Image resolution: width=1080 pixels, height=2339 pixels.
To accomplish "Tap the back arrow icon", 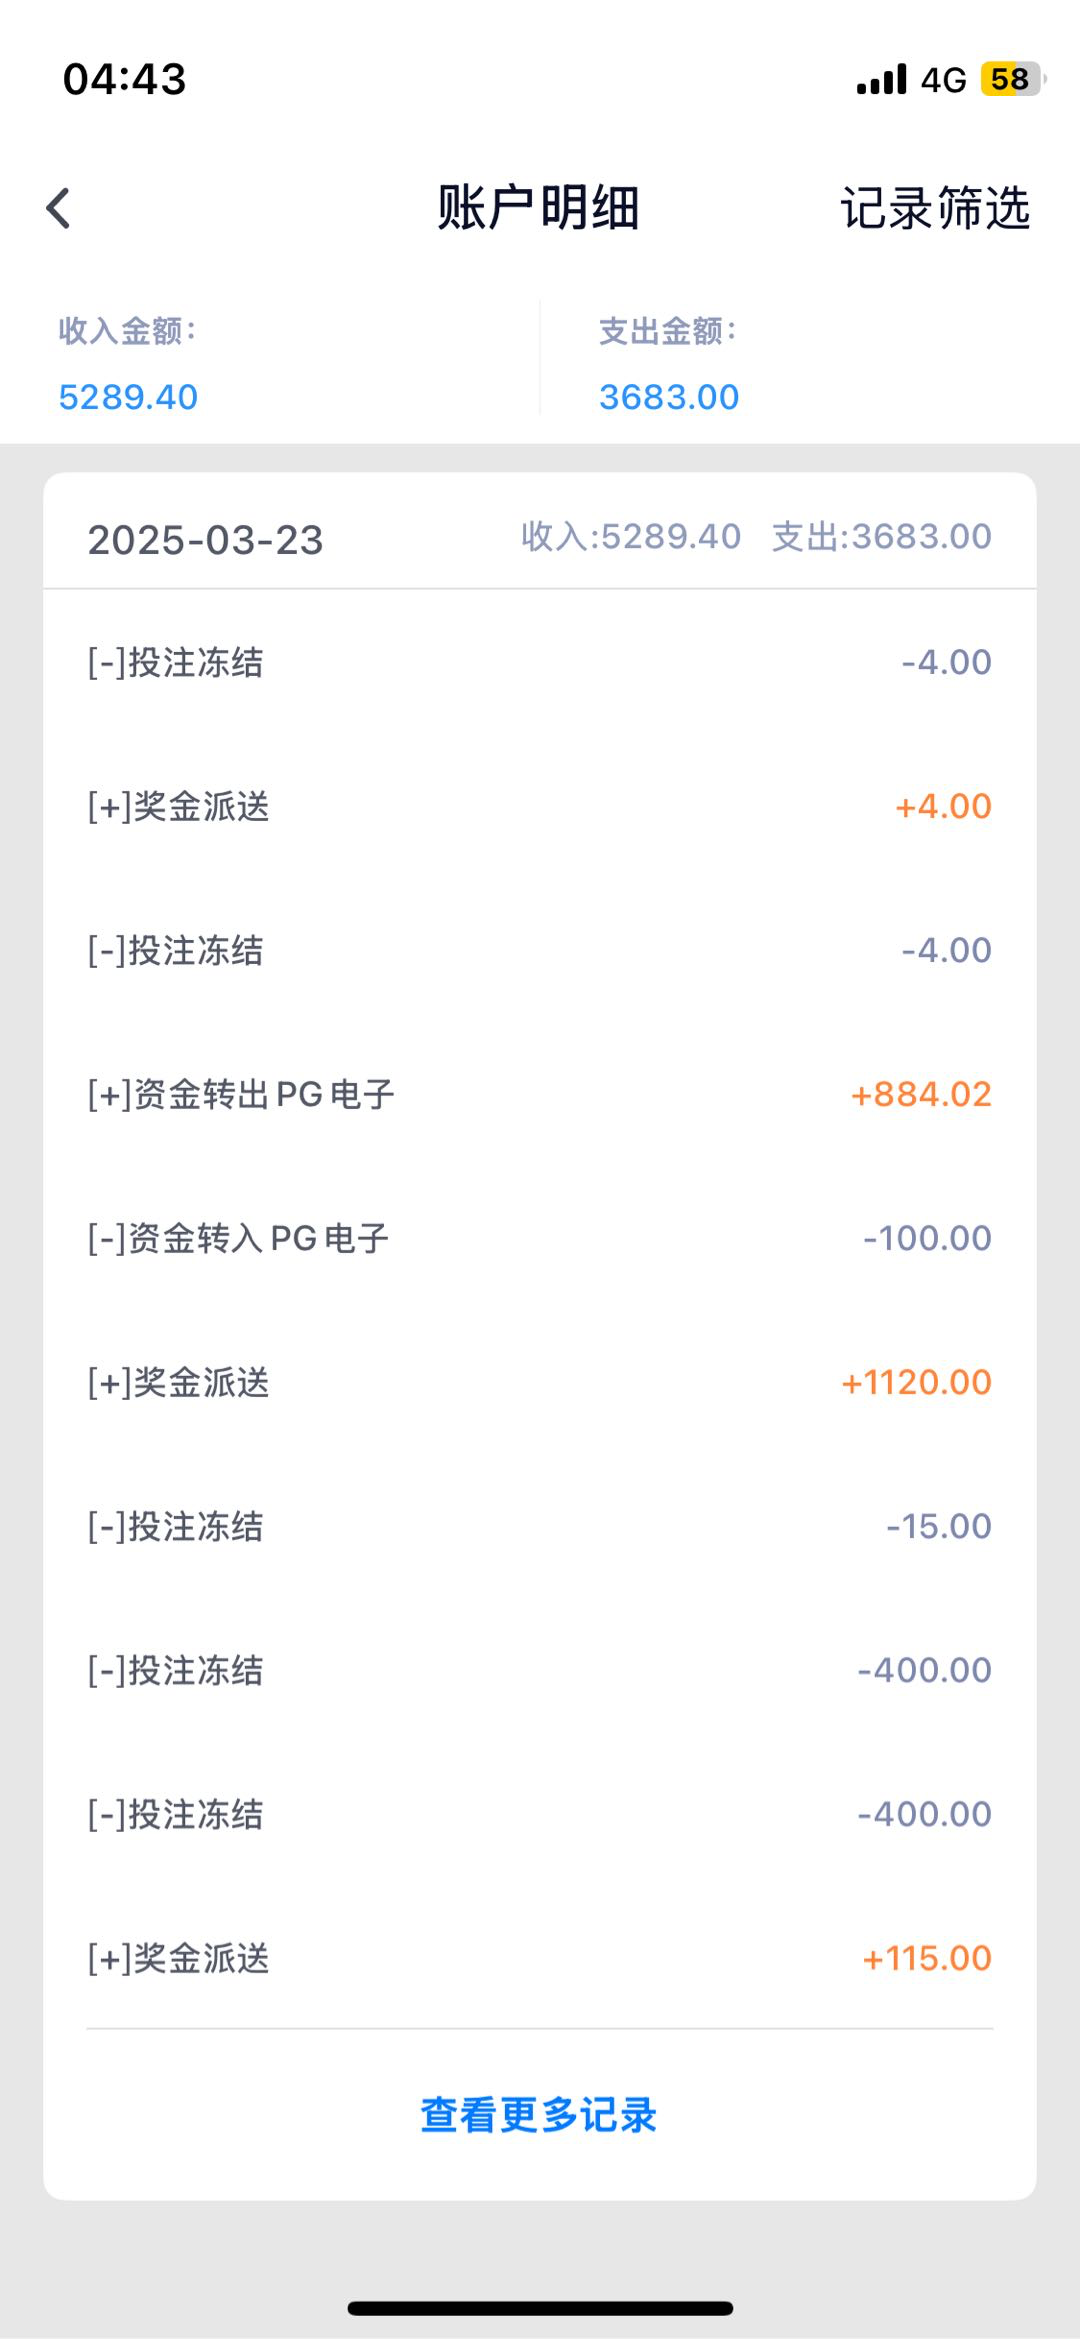I will click(59, 209).
